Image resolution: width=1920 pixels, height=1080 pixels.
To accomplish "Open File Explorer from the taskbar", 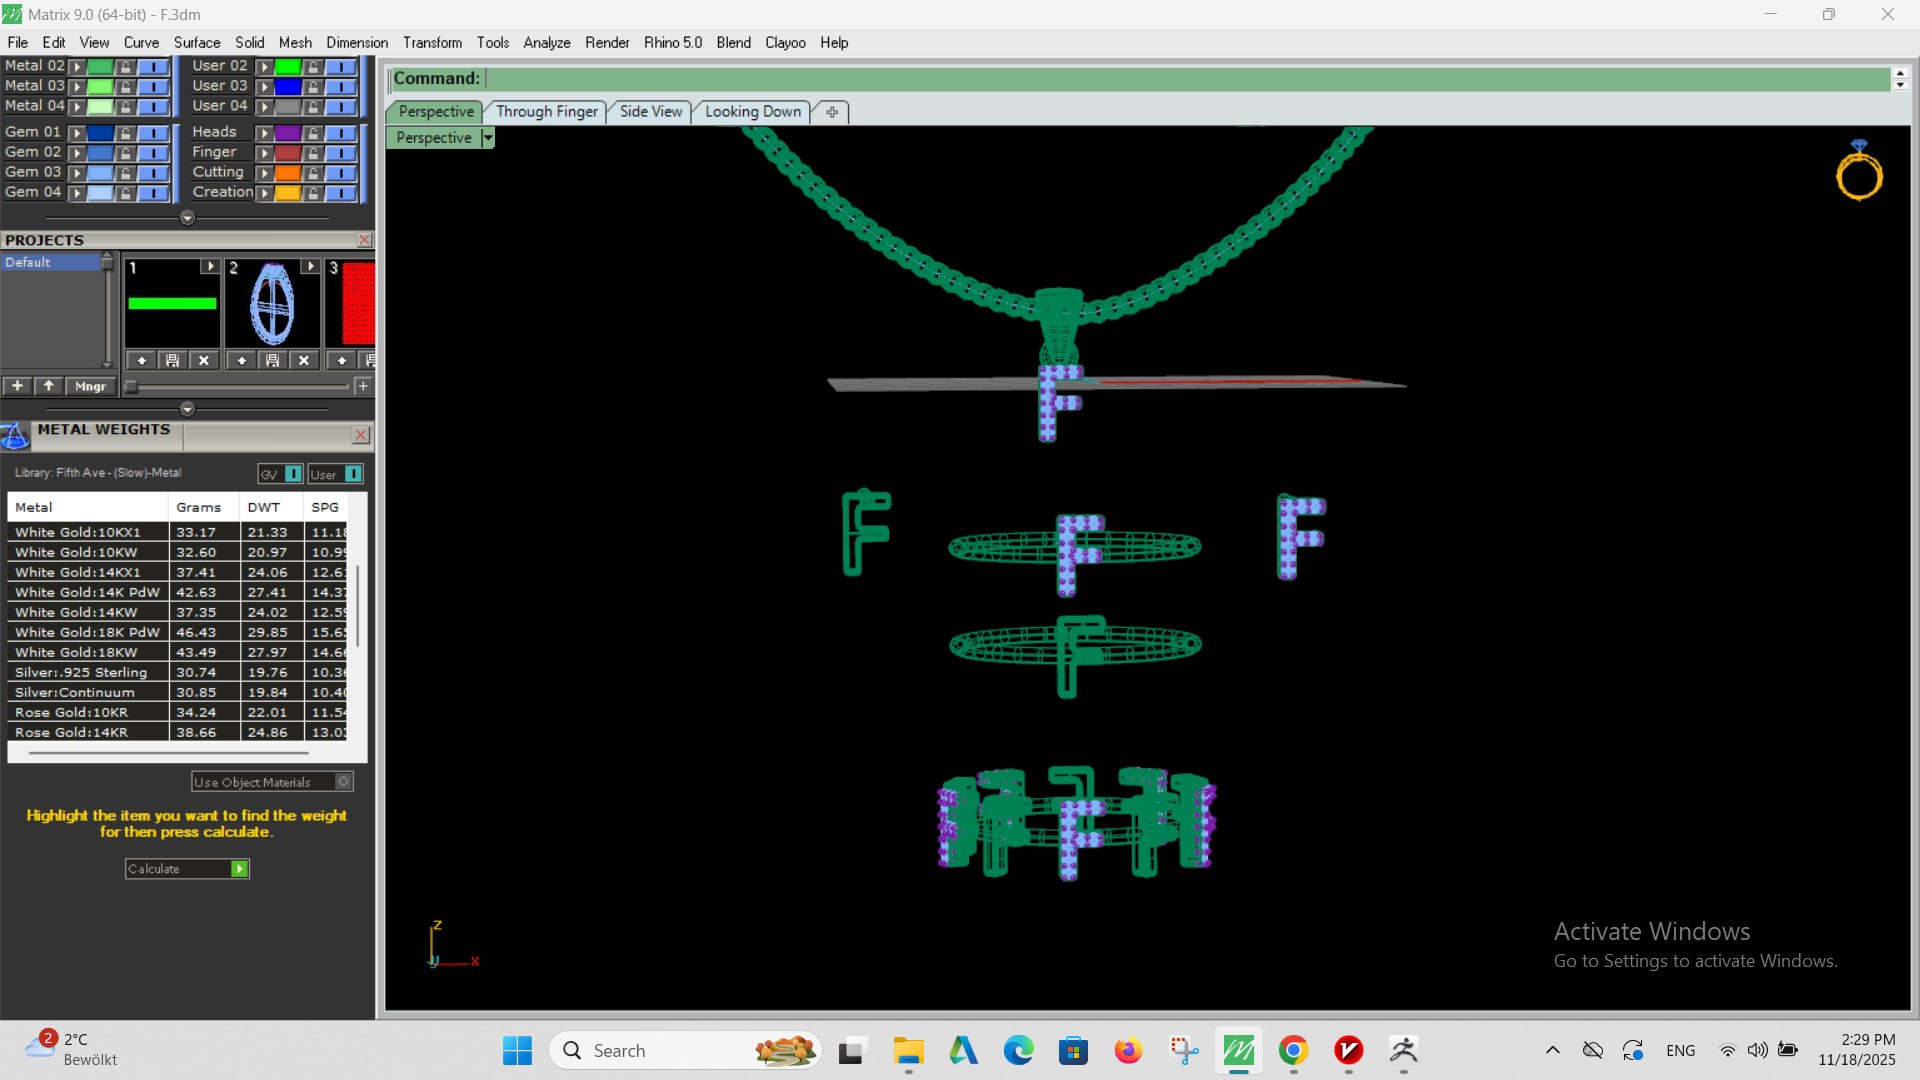I will coord(908,1051).
